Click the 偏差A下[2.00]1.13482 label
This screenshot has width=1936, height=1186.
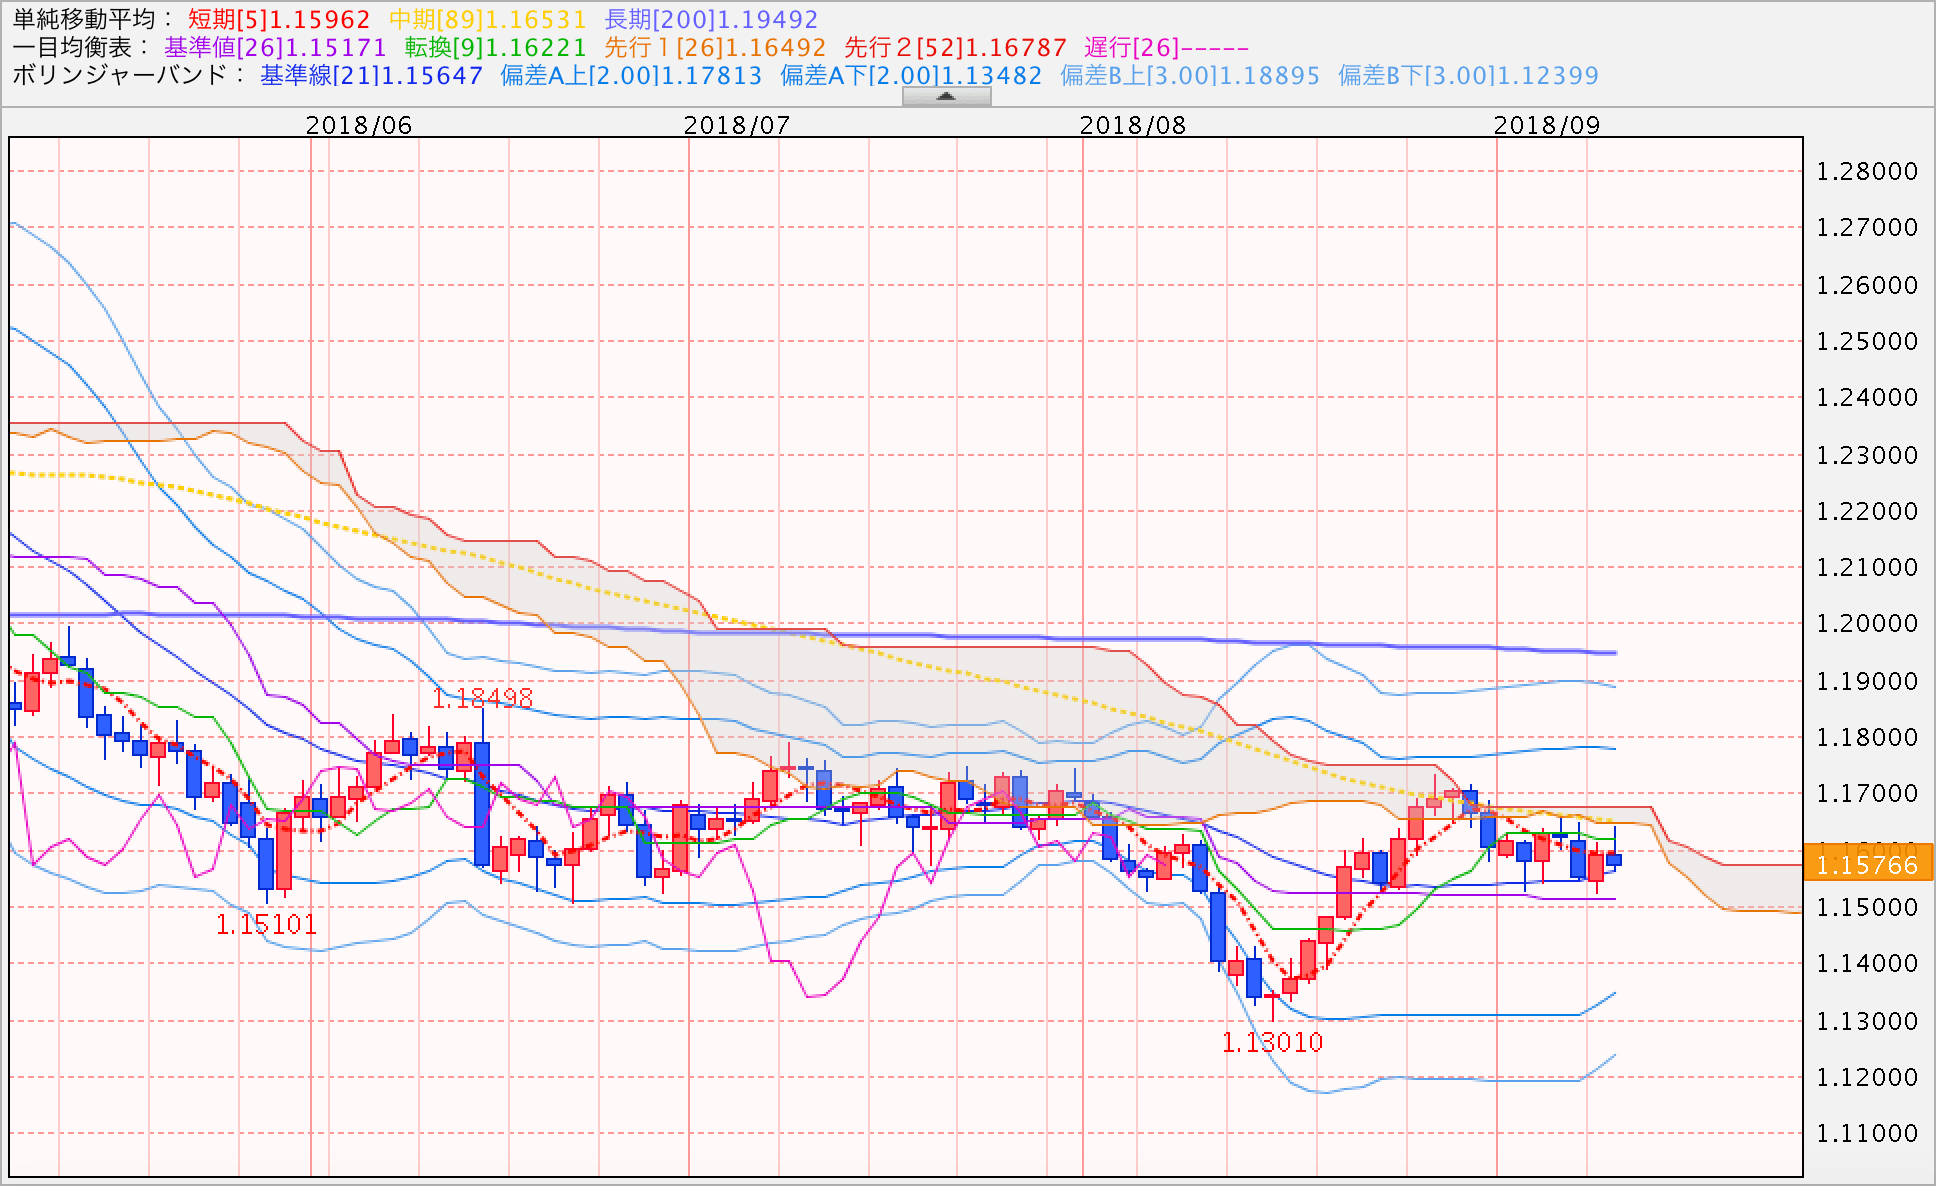click(x=911, y=76)
